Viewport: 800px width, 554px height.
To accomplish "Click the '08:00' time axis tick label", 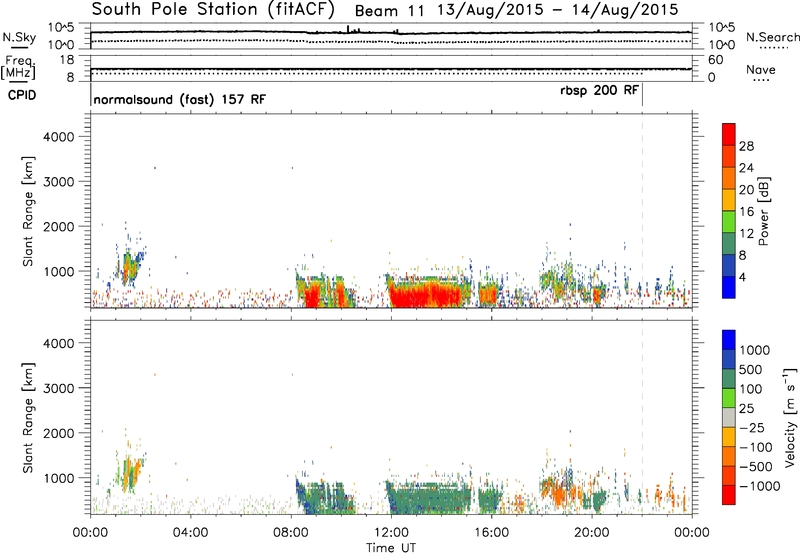I will pos(291,533).
